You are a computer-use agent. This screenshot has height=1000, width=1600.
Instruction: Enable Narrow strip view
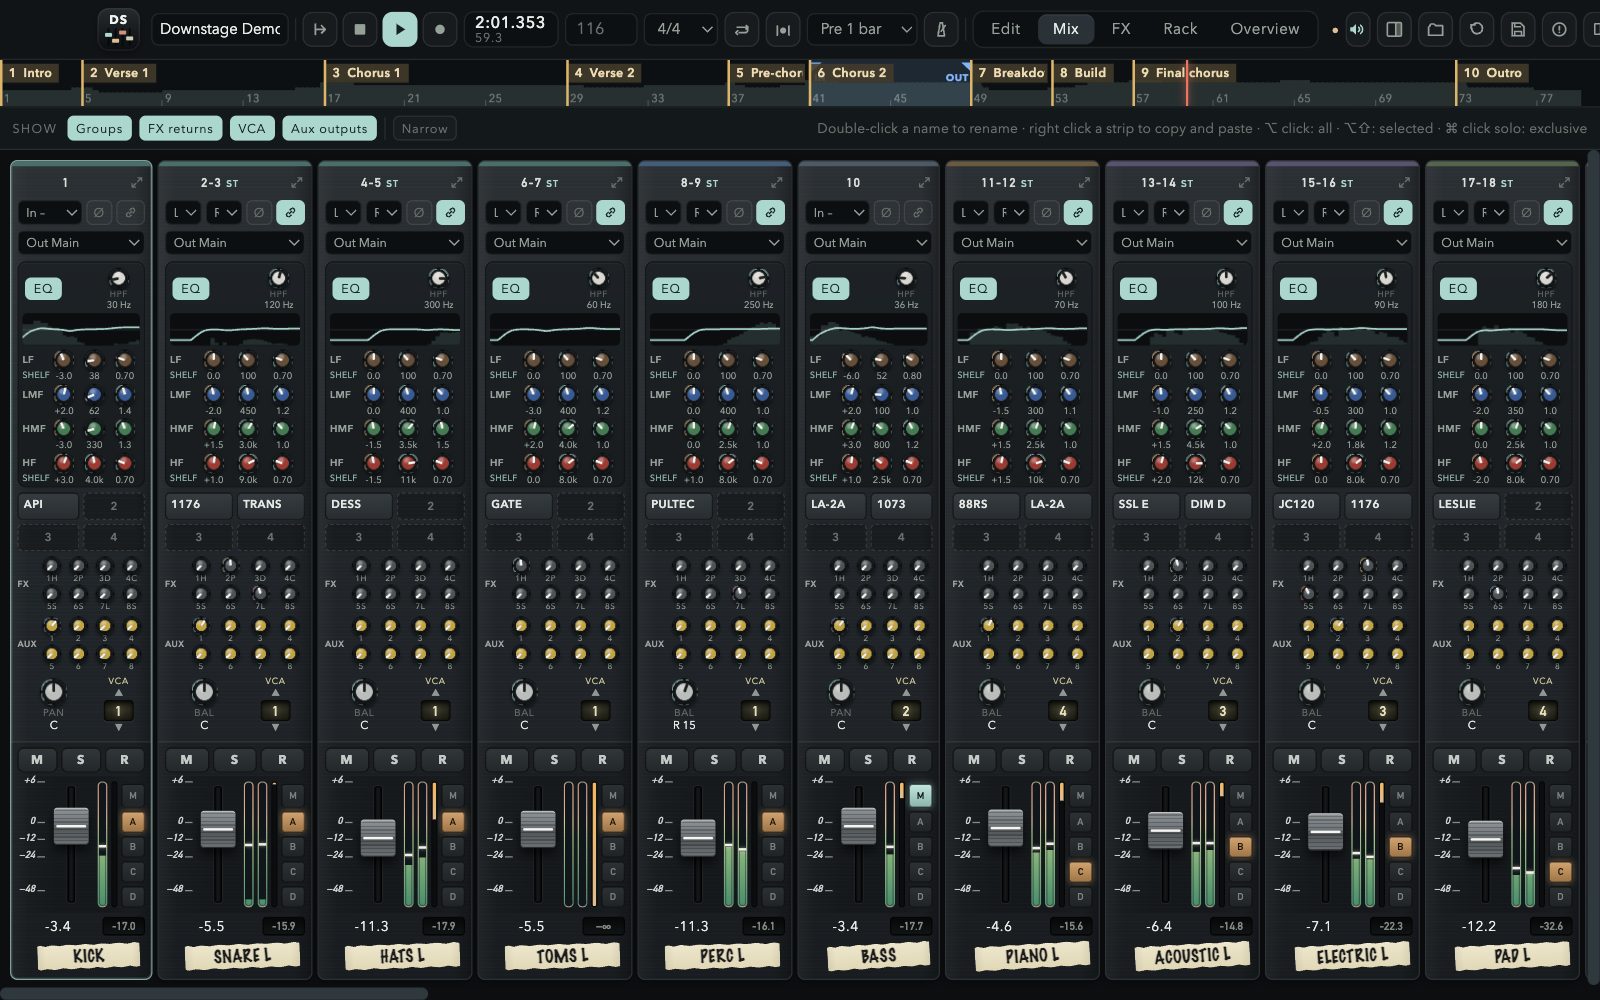(424, 128)
